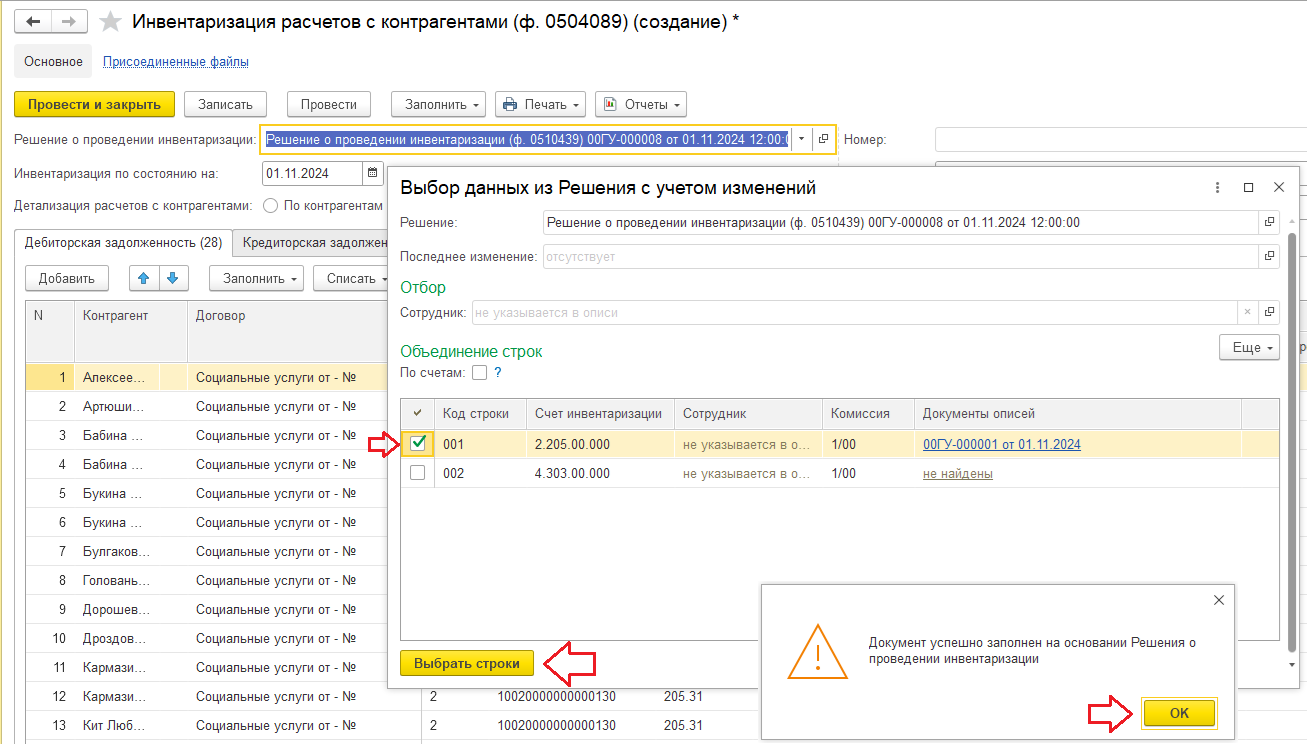Image resolution: width=1307 pixels, height=744 pixels.
Task: Open document link 00ГУ-000001 от 01.11.2024
Action: point(1001,444)
